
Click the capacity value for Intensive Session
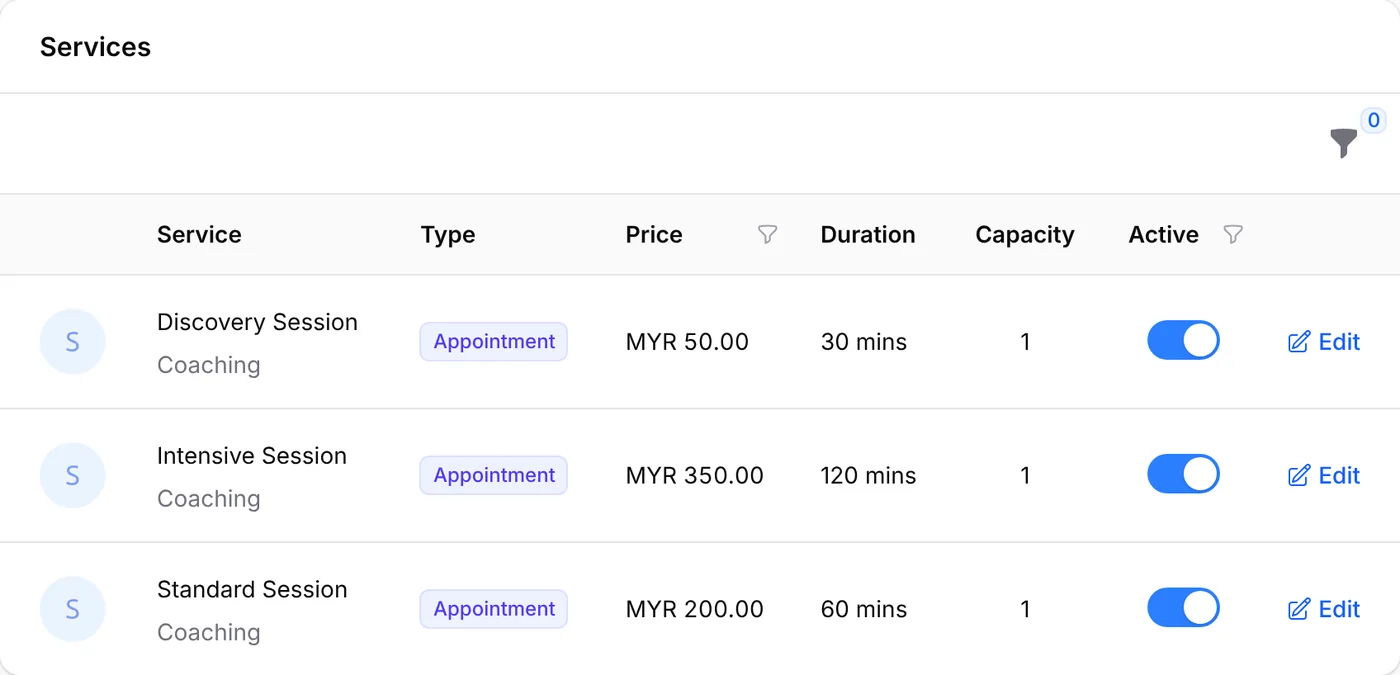click(1025, 476)
